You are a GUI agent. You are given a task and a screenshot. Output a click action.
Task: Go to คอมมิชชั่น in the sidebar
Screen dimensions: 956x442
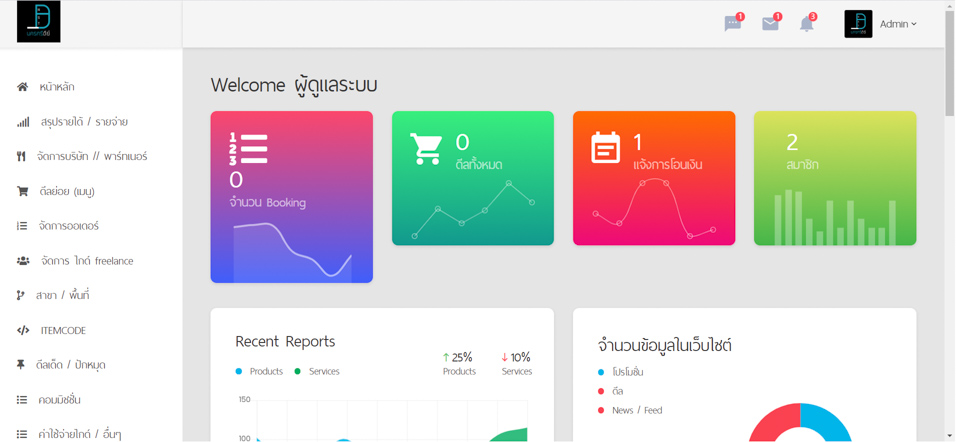[59, 400]
